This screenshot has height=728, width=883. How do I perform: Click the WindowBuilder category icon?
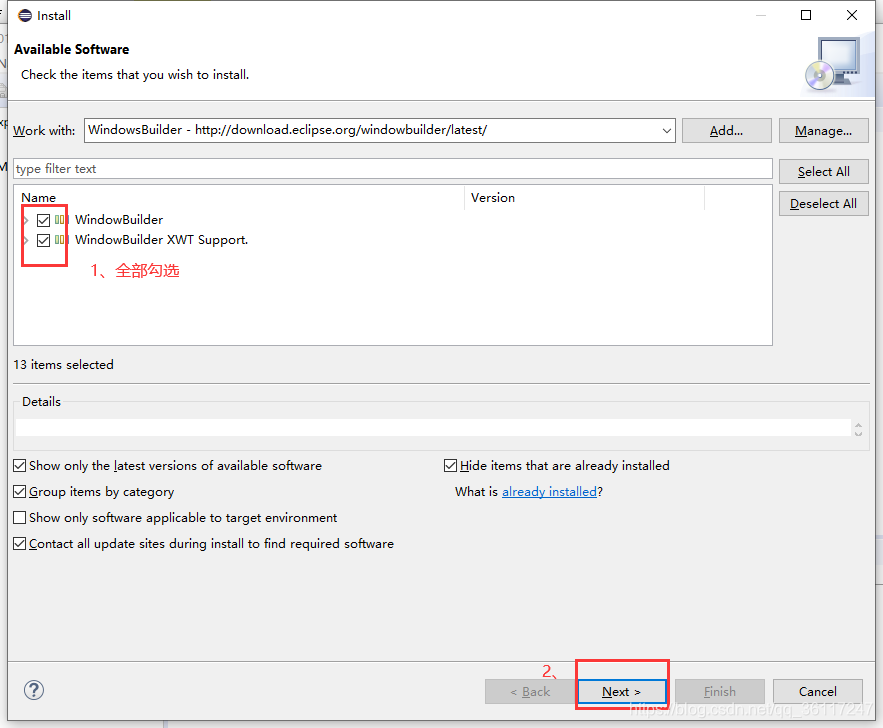point(62,220)
